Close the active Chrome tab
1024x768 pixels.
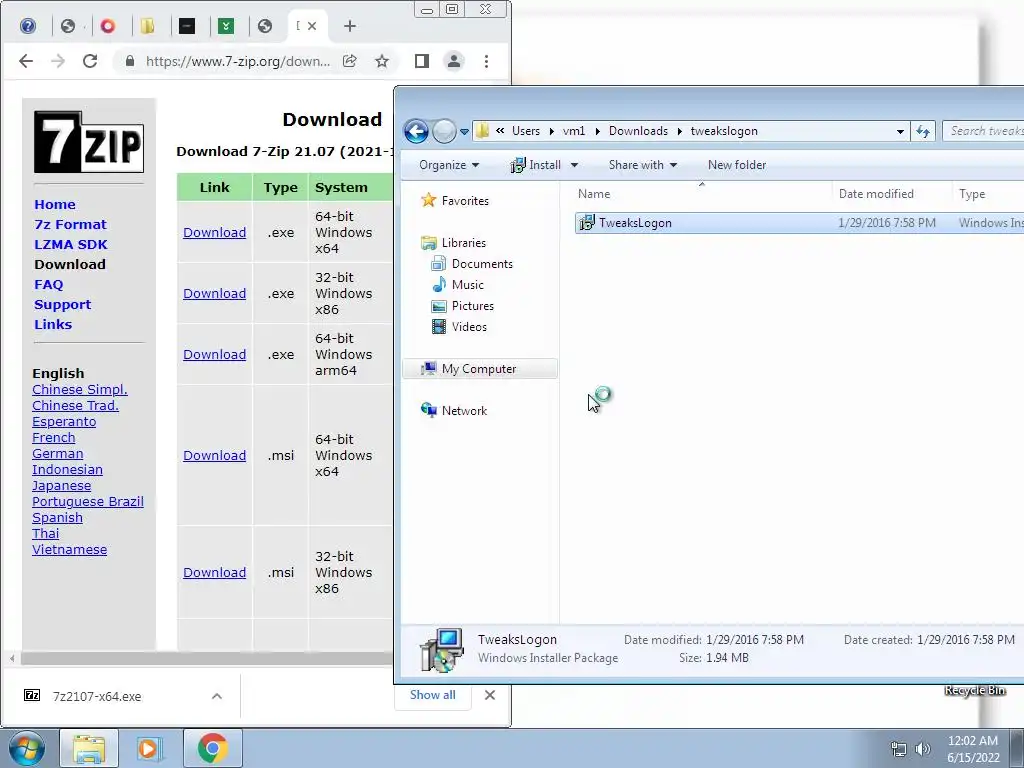312,26
